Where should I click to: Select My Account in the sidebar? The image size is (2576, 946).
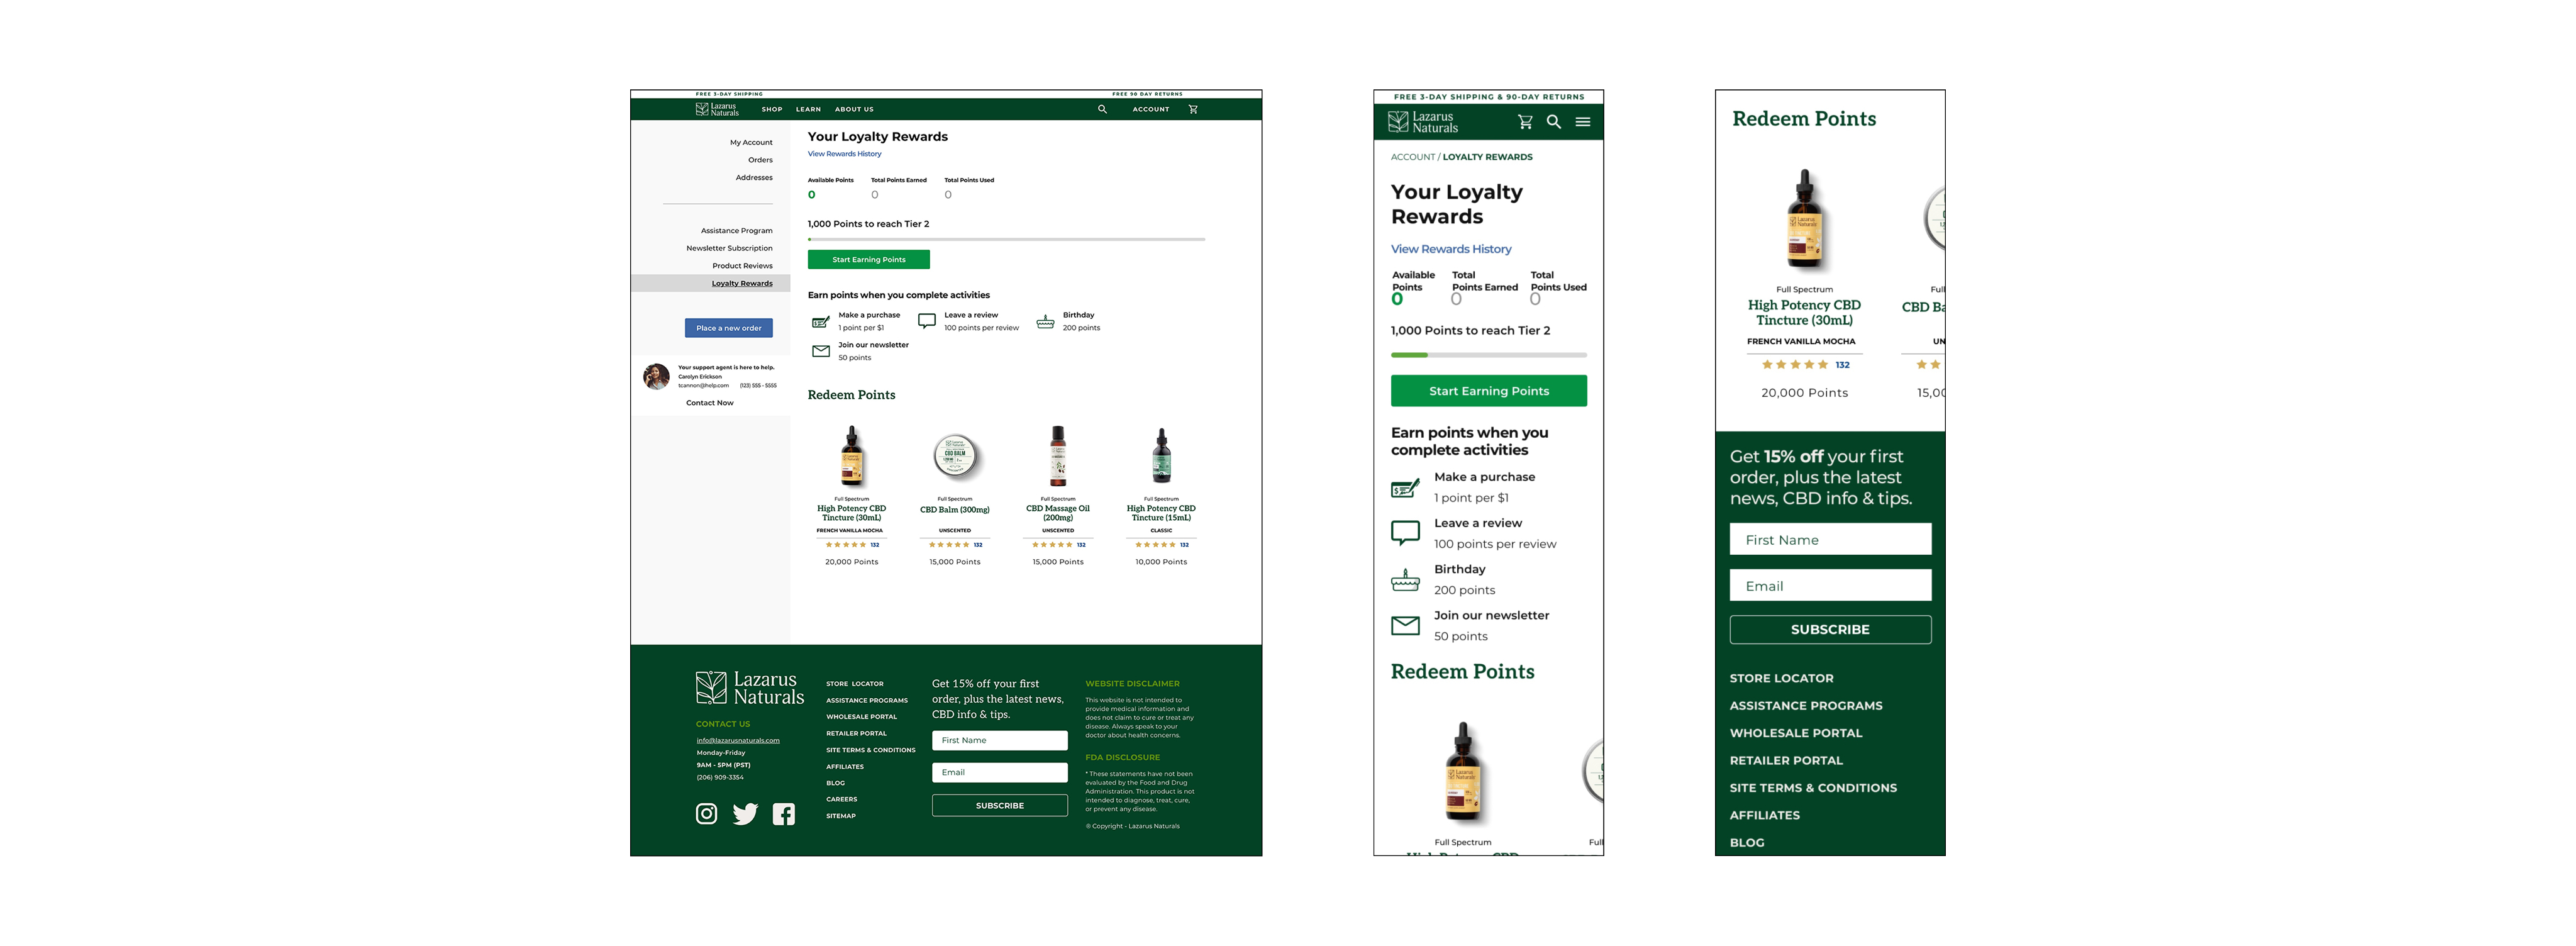click(751, 142)
